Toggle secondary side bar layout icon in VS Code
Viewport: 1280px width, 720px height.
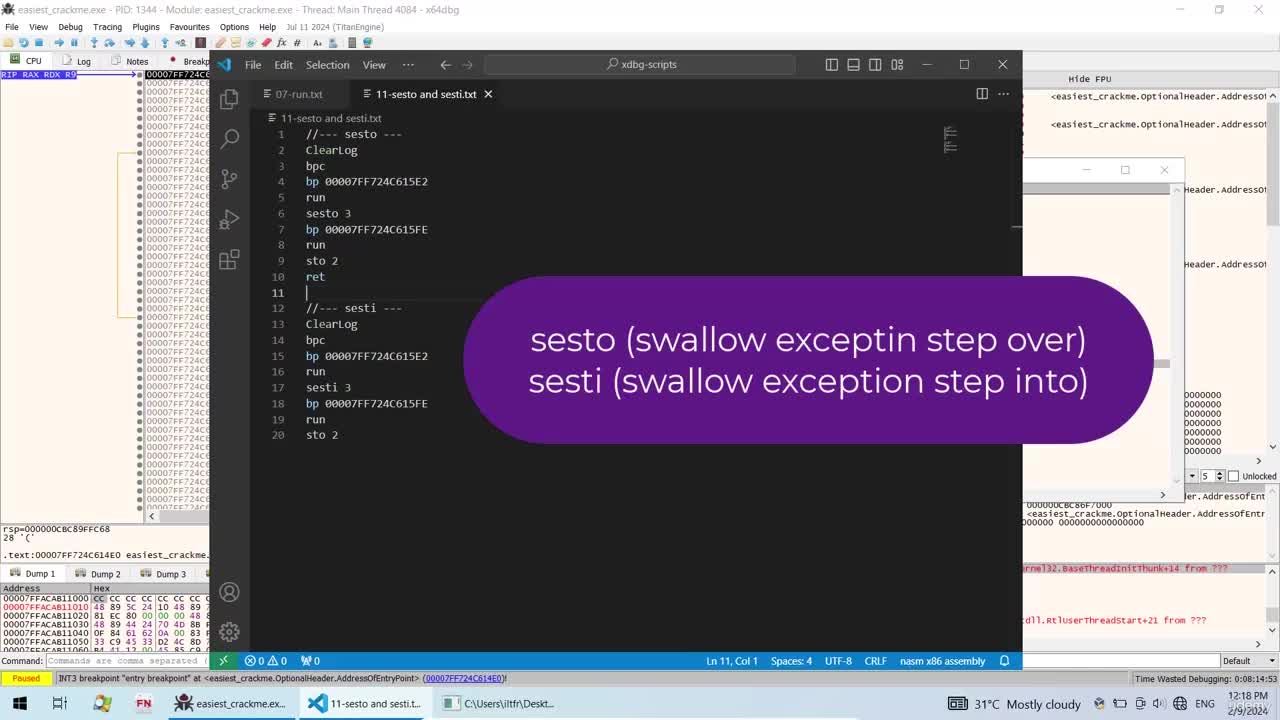(x=875, y=64)
